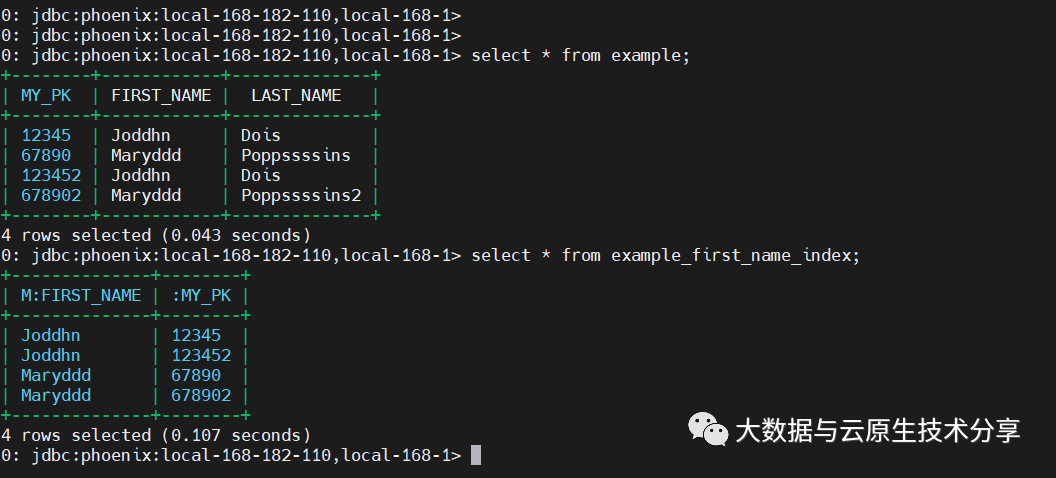This screenshot has width=1056, height=478.
Task: Click 123452 in the index table
Action: (x=201, y=355)
